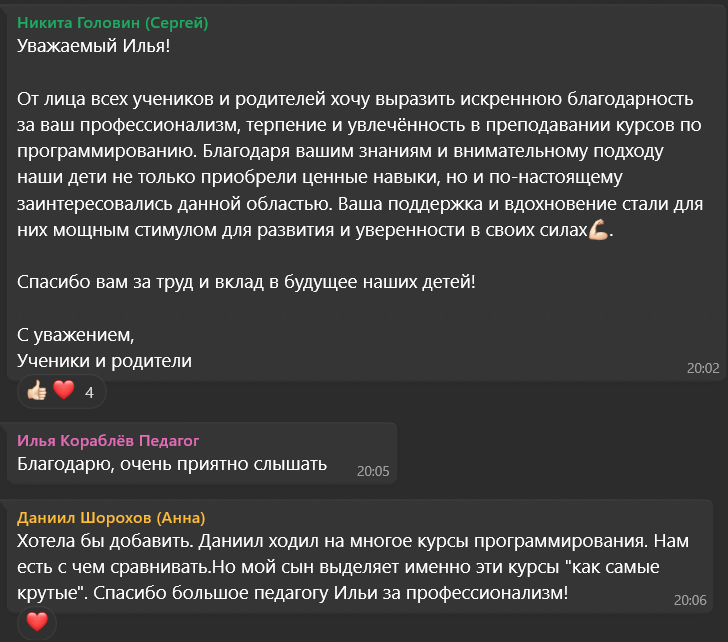Image resolution: width=728 pixels, height=642 pixels.
Task: Click the flexed biceps emoji in the message
Action: click(598, 230)
